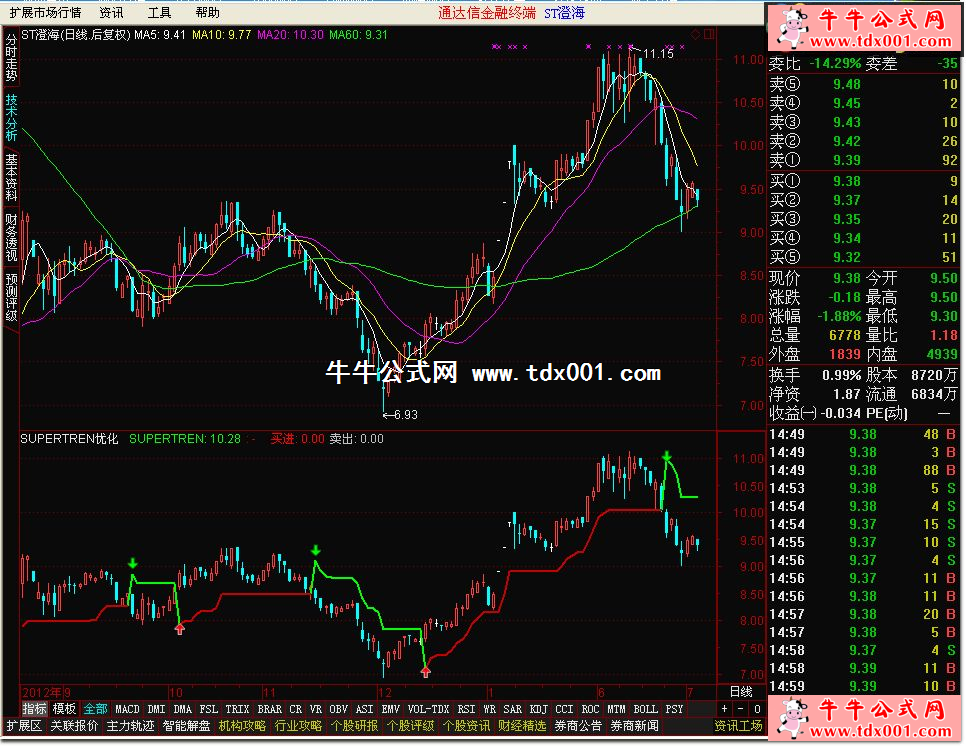Open the 个股研报 link
This screenshot has height=746, width=966.
[354, 726]
